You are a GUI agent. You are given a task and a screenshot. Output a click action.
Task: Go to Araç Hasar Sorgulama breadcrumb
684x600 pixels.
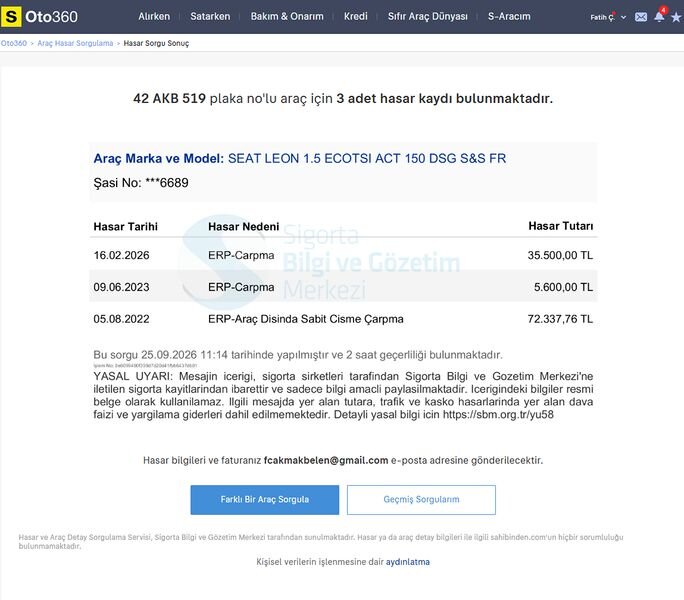pyautogui.click(x=75, y=43)
